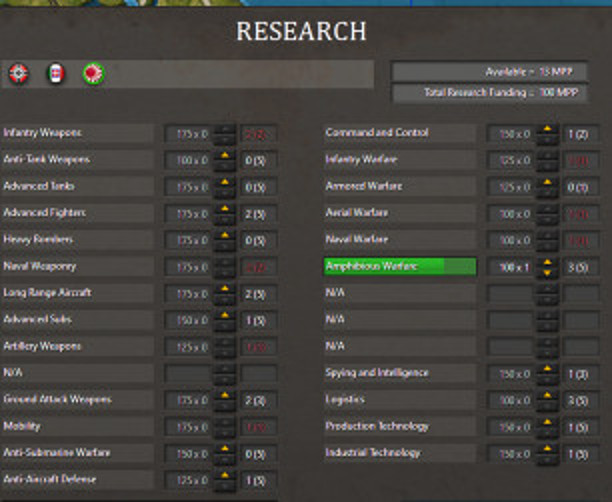Click the Logistics research label

tap(345, 399)
